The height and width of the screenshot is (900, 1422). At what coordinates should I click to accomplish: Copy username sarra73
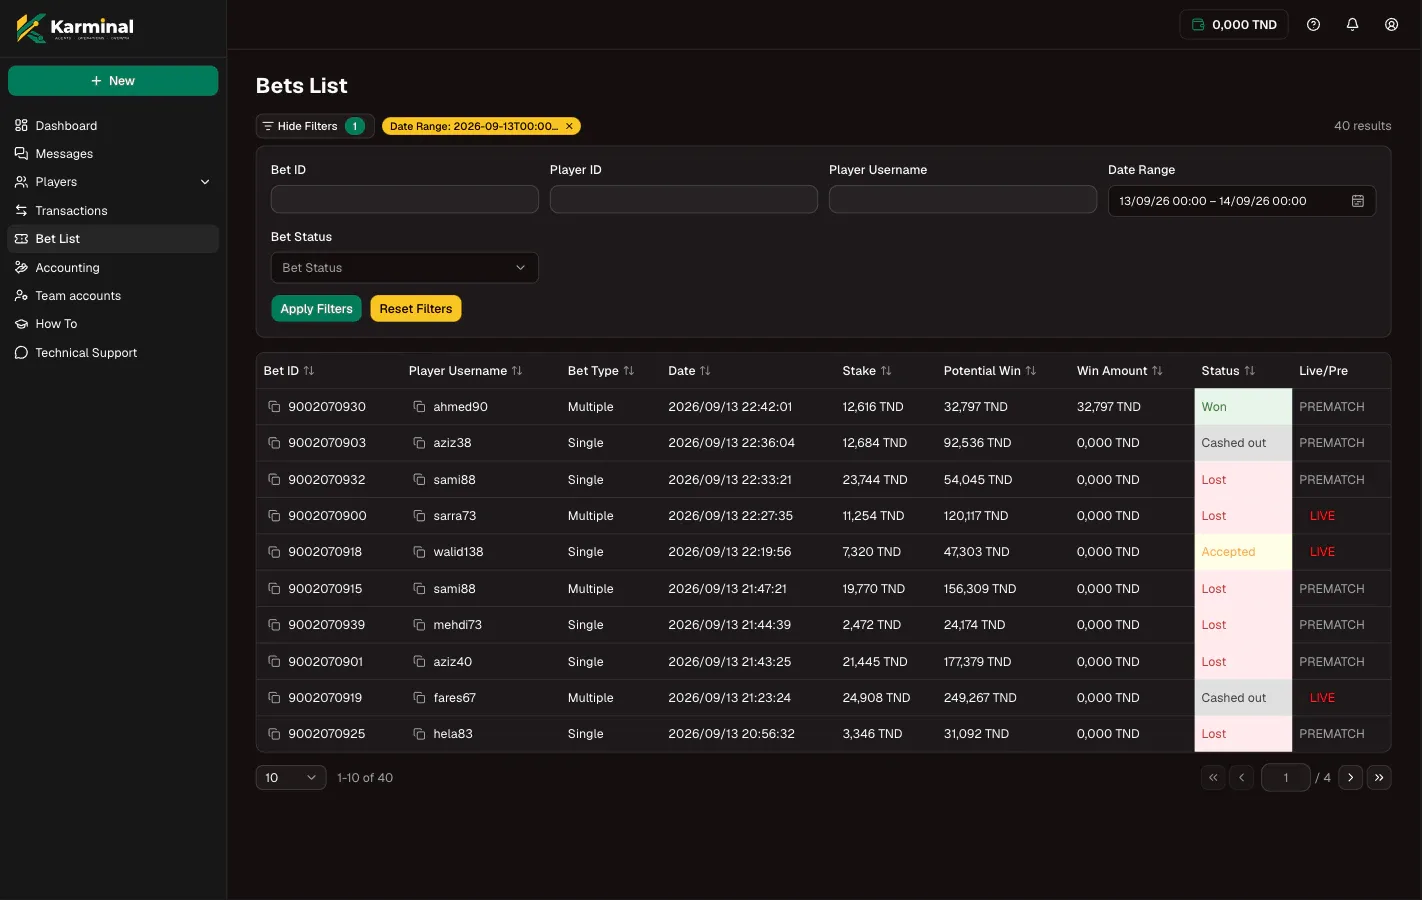pyautogui.click(x=419, y=516)
